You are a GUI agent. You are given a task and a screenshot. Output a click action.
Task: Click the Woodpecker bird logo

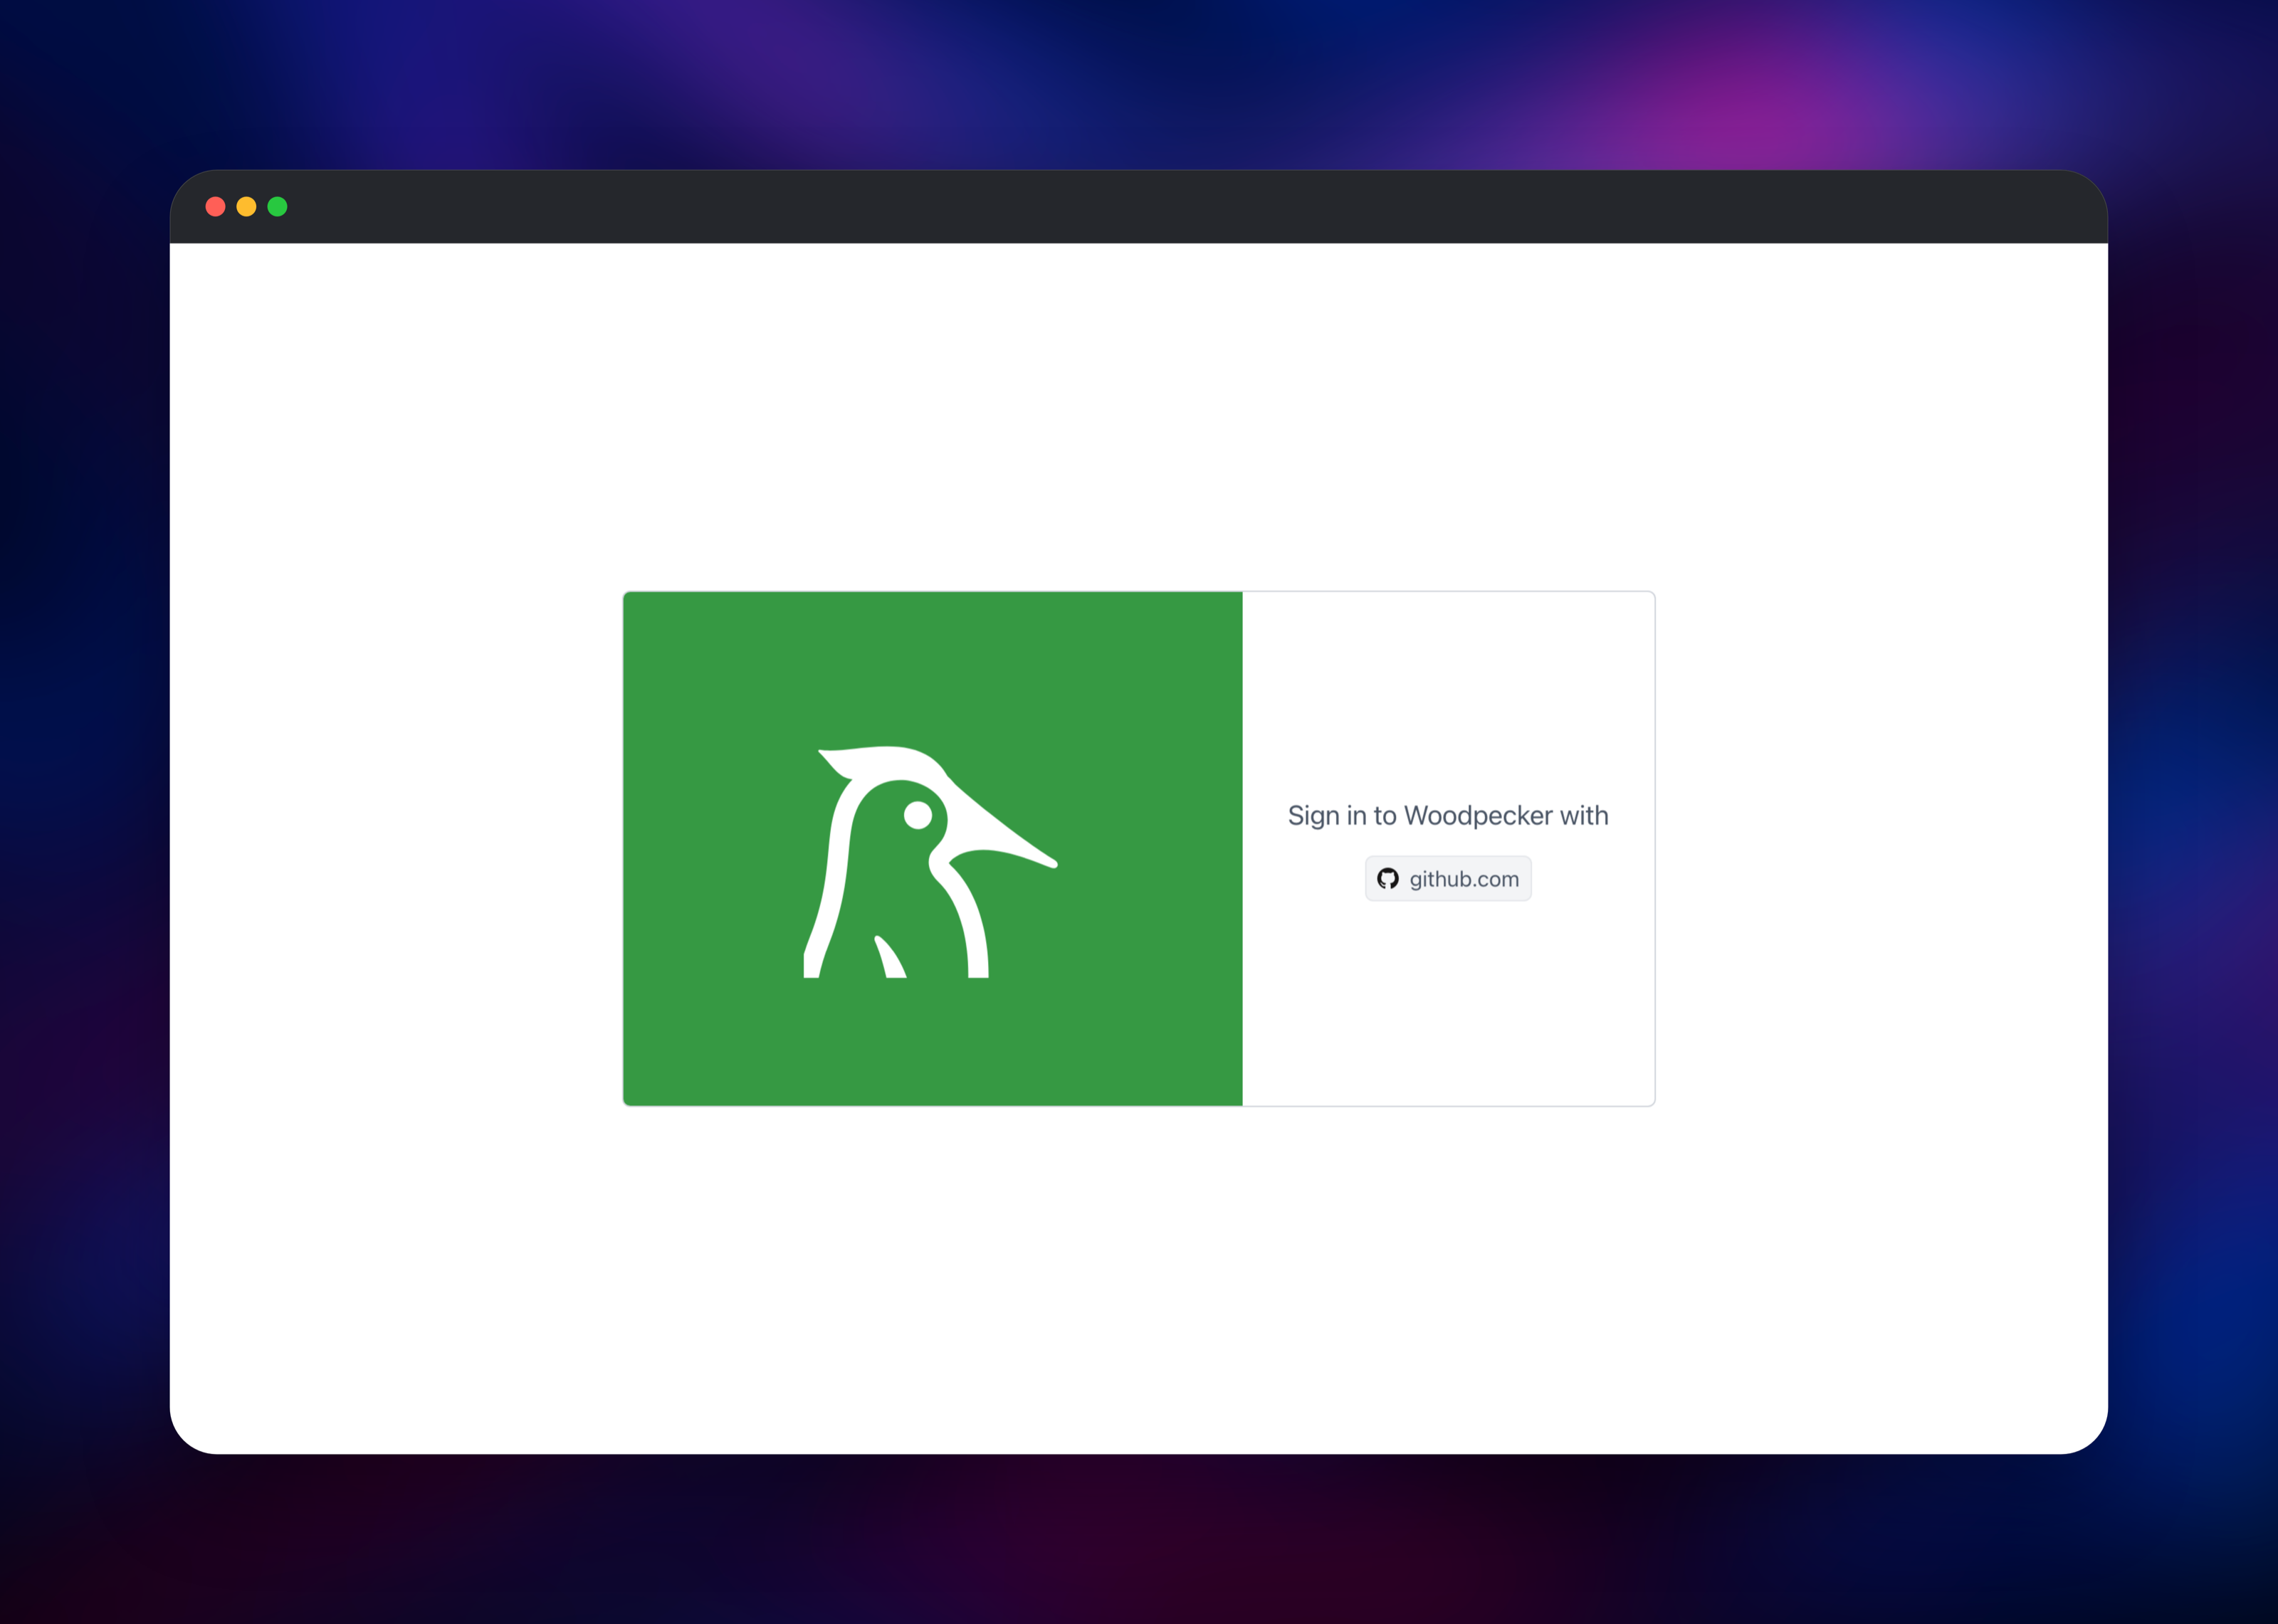pos(930,861)
